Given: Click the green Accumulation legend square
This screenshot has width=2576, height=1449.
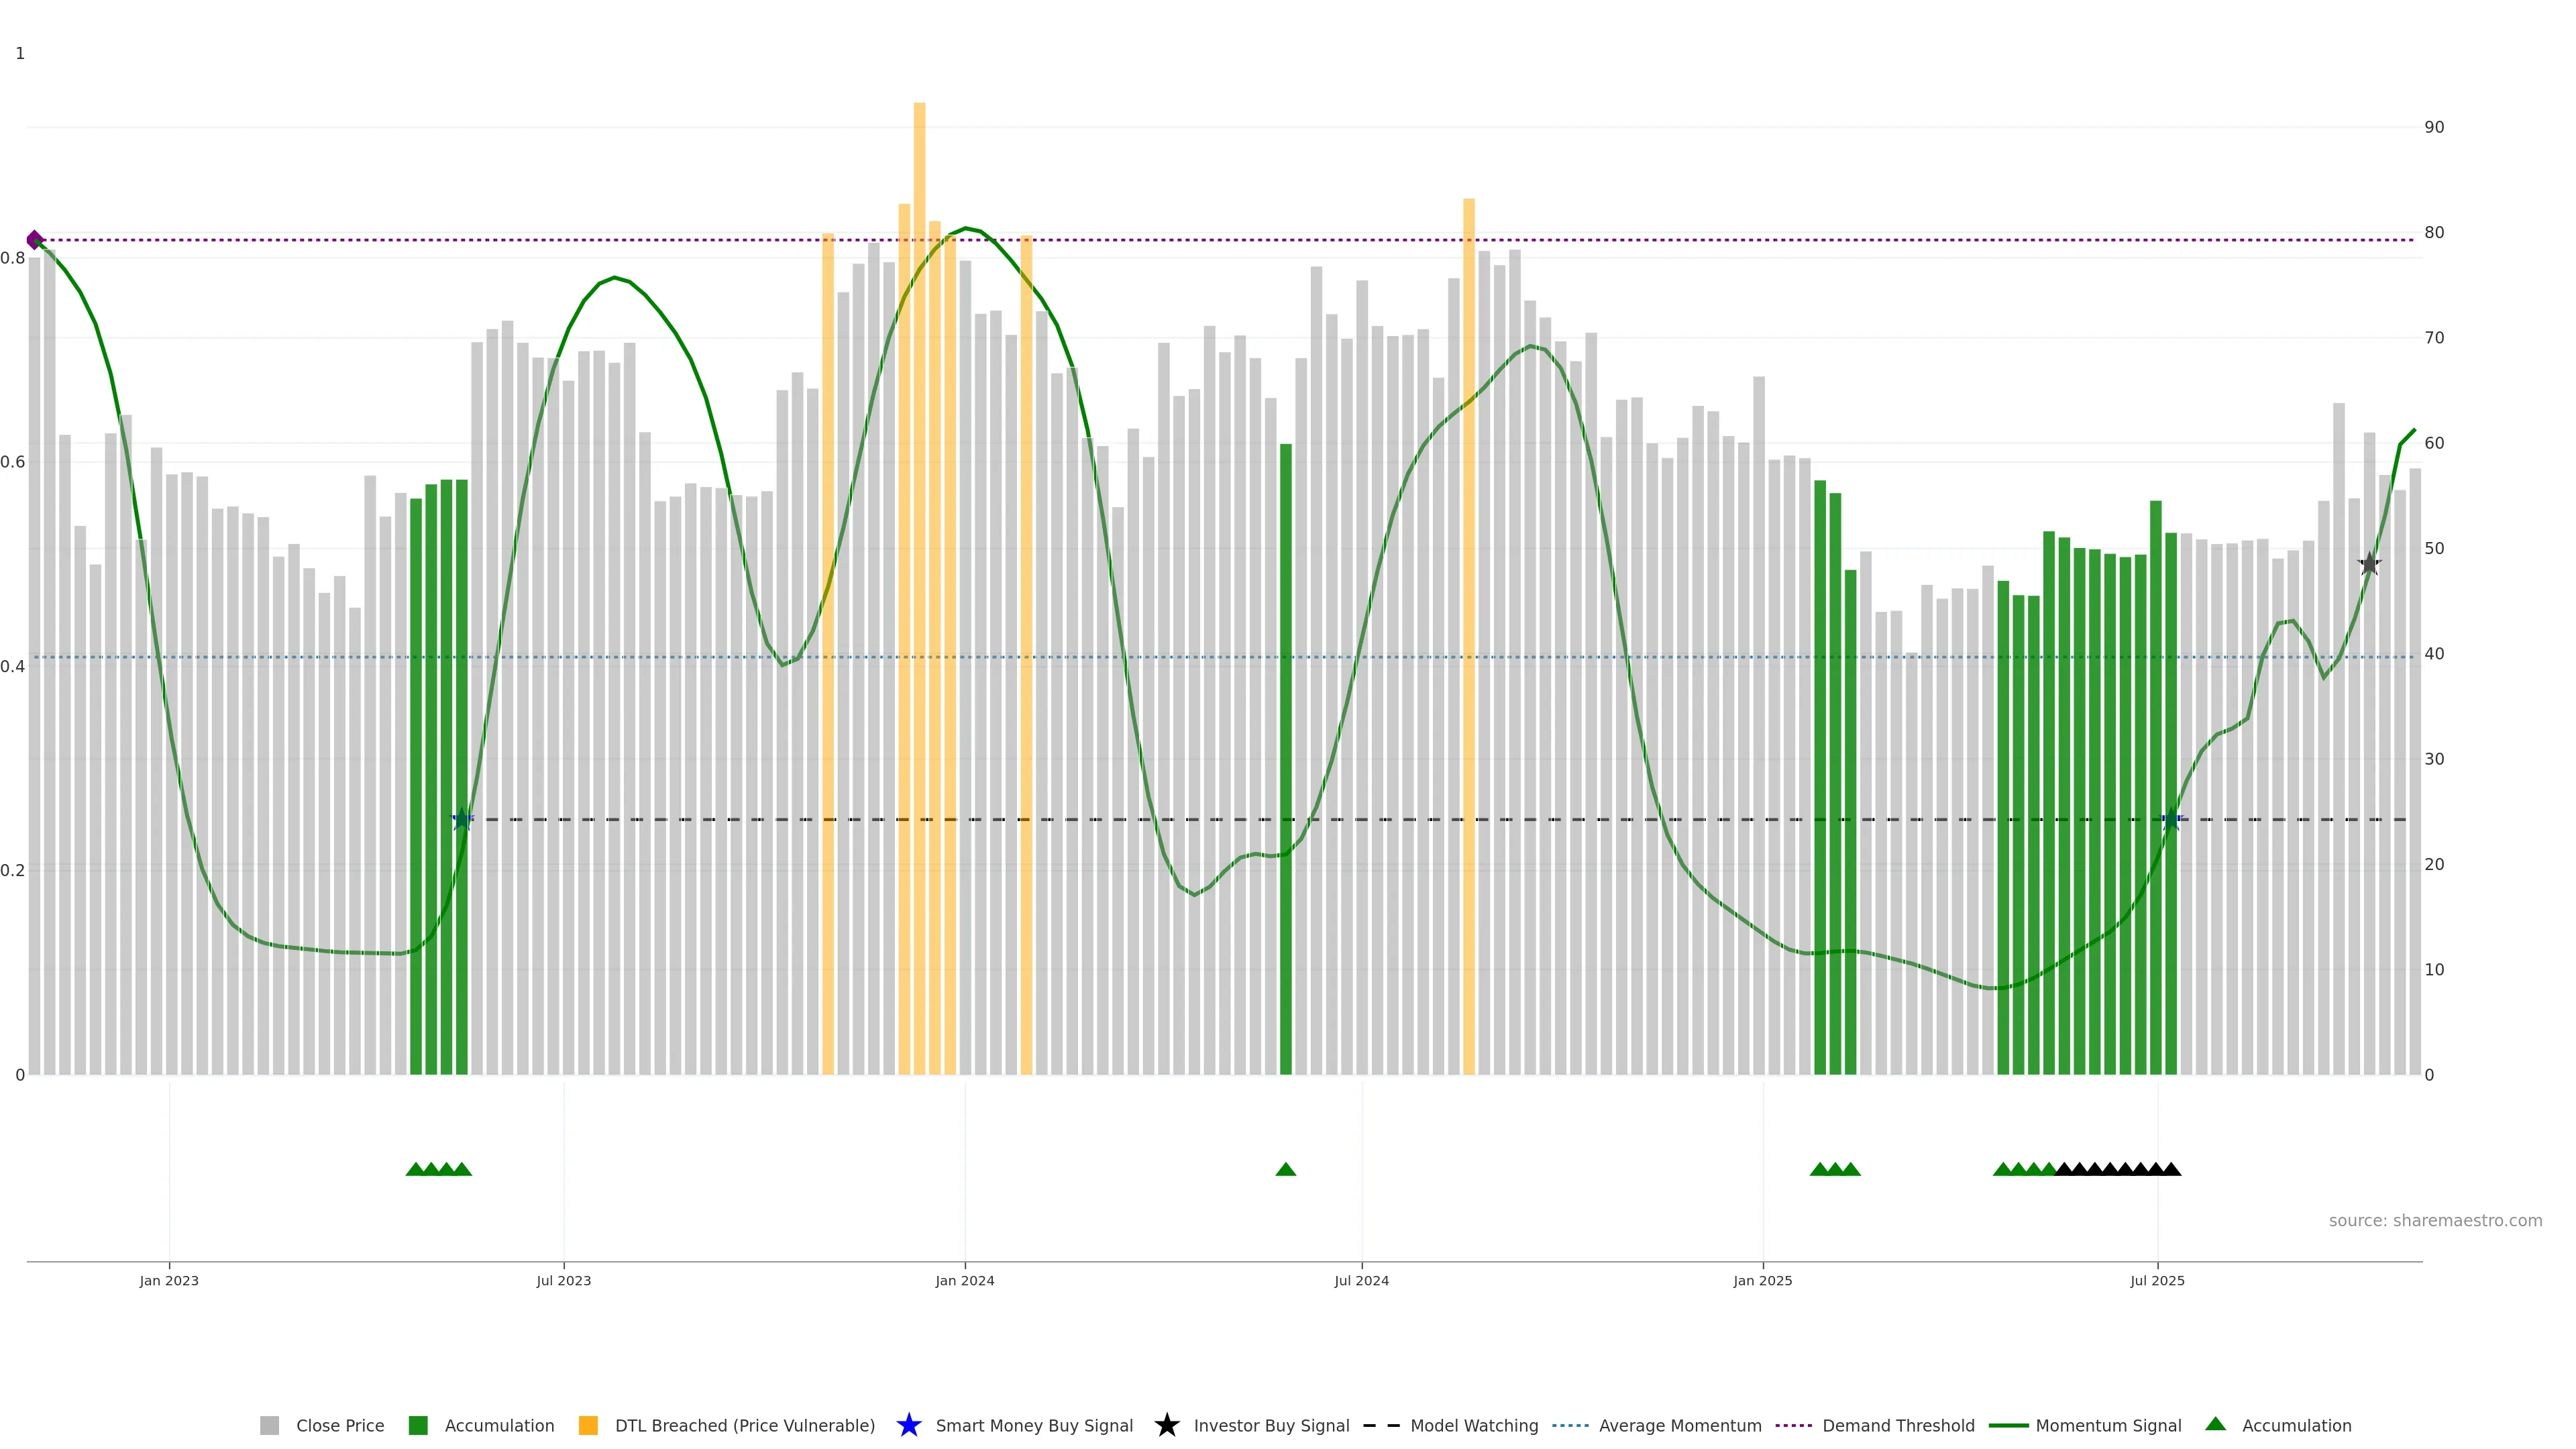Looking at the screenshot, I should coord(418,1425).
